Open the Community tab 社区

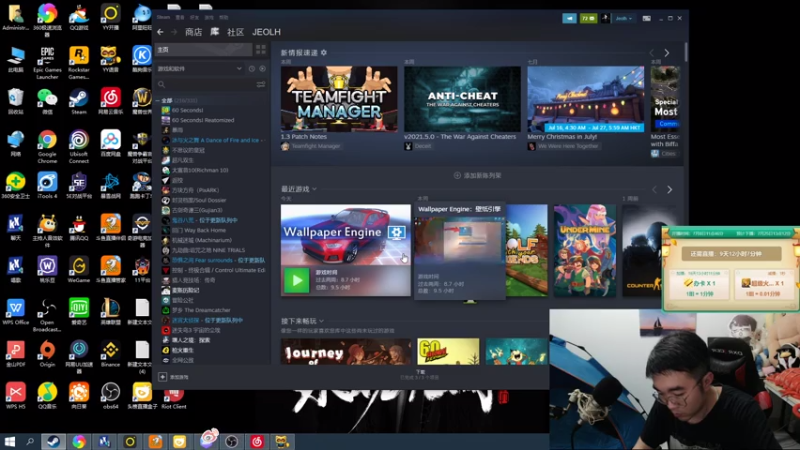pos(235,32)
